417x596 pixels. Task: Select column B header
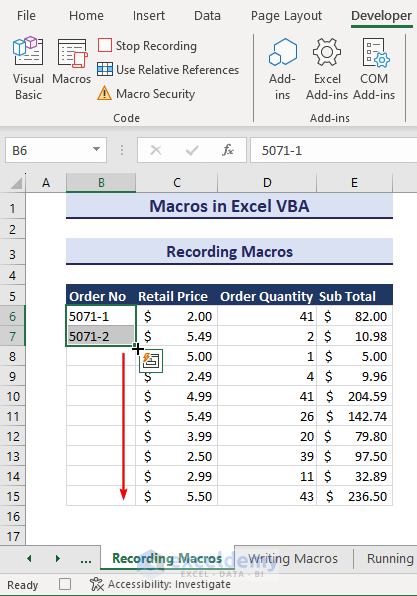(x=101, y=183)
